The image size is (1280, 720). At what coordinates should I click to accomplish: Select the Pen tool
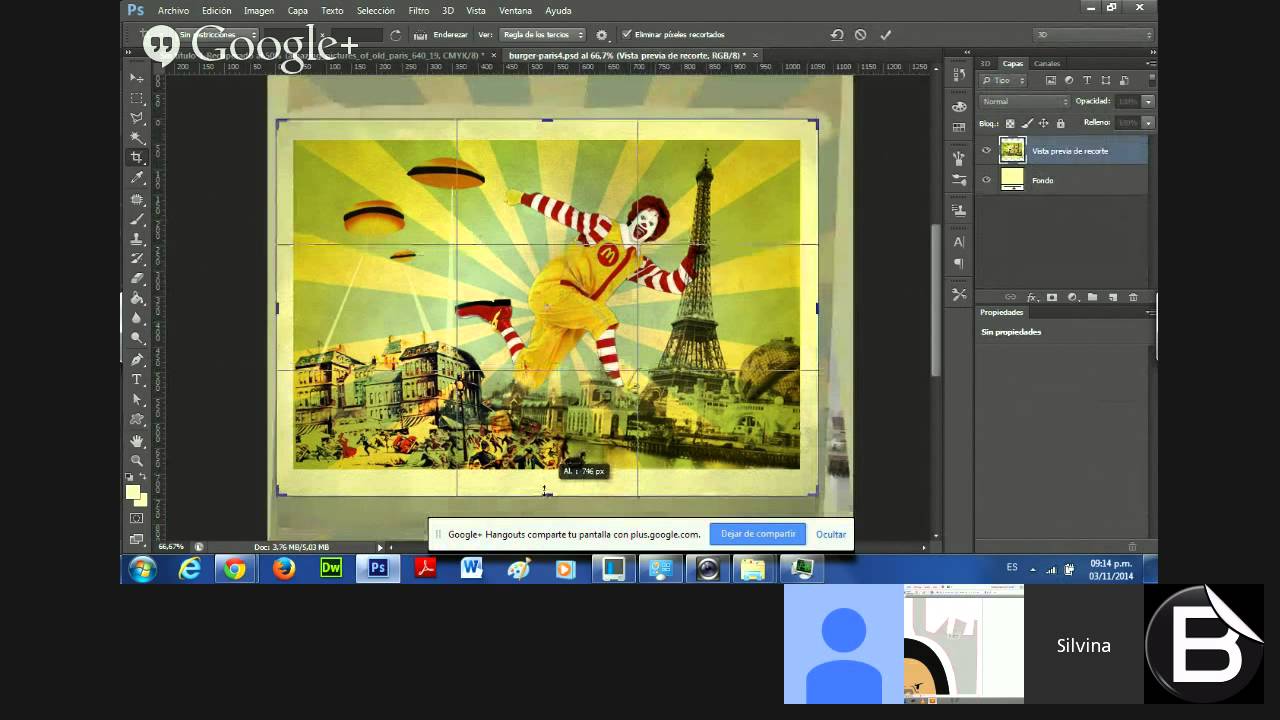click(137, 359)
